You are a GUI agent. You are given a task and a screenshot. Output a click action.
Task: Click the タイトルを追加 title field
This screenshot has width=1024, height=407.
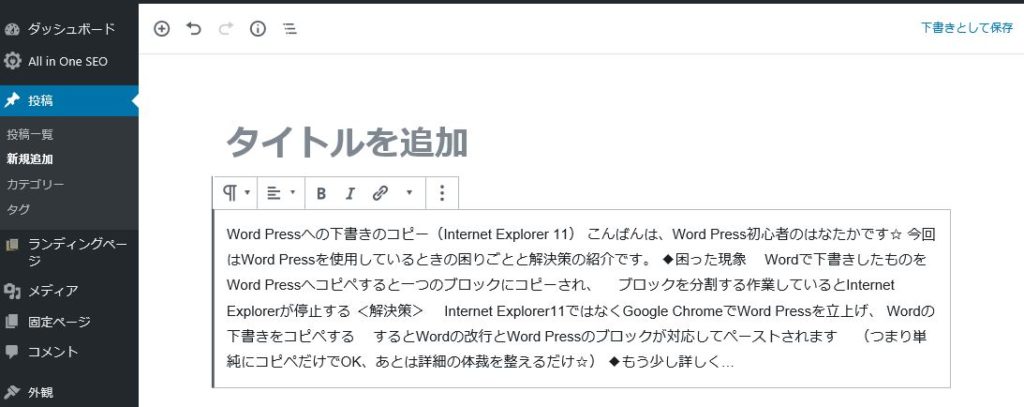(347, 142)
